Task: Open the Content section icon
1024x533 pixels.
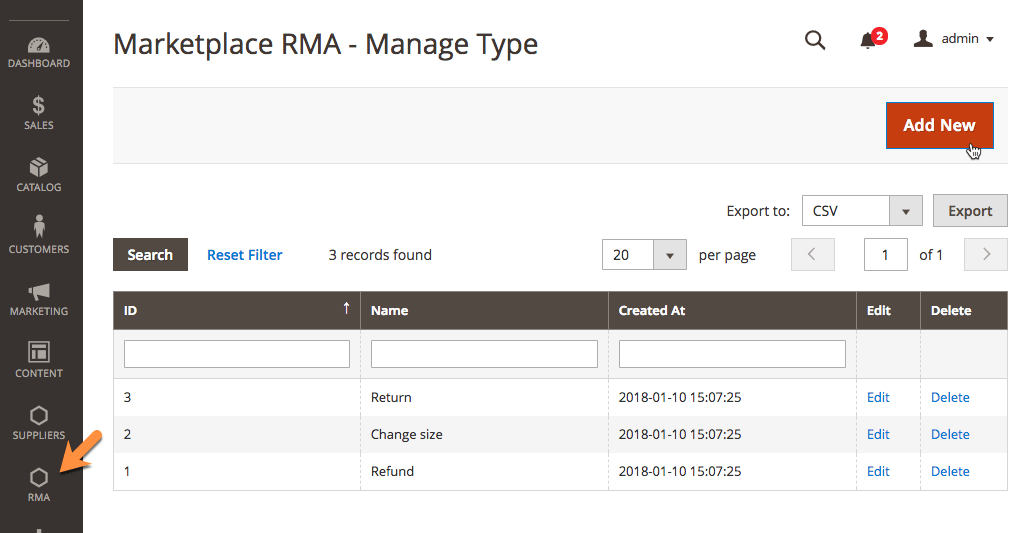Action: click(x=39, y=360)
